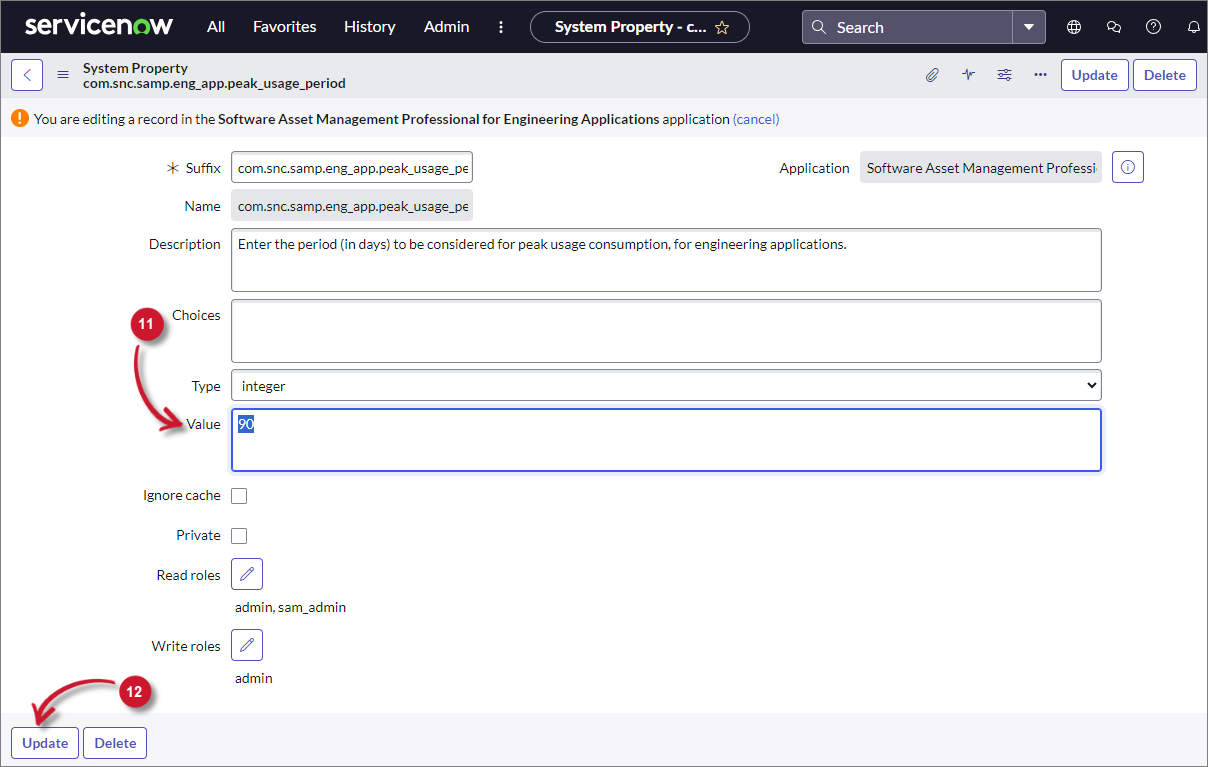Open the globe application scope picker

(1074, 27)
